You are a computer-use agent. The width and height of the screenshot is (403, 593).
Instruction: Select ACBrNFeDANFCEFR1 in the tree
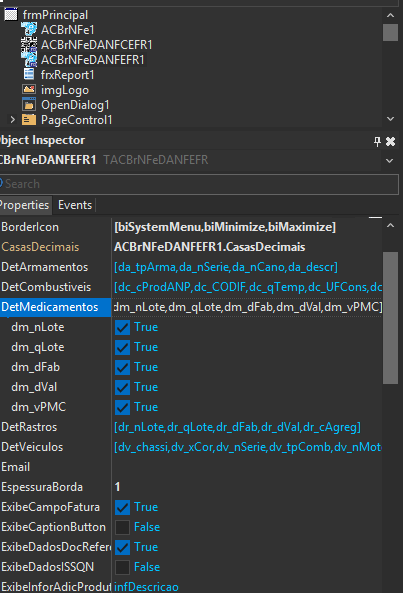[96, 45]
